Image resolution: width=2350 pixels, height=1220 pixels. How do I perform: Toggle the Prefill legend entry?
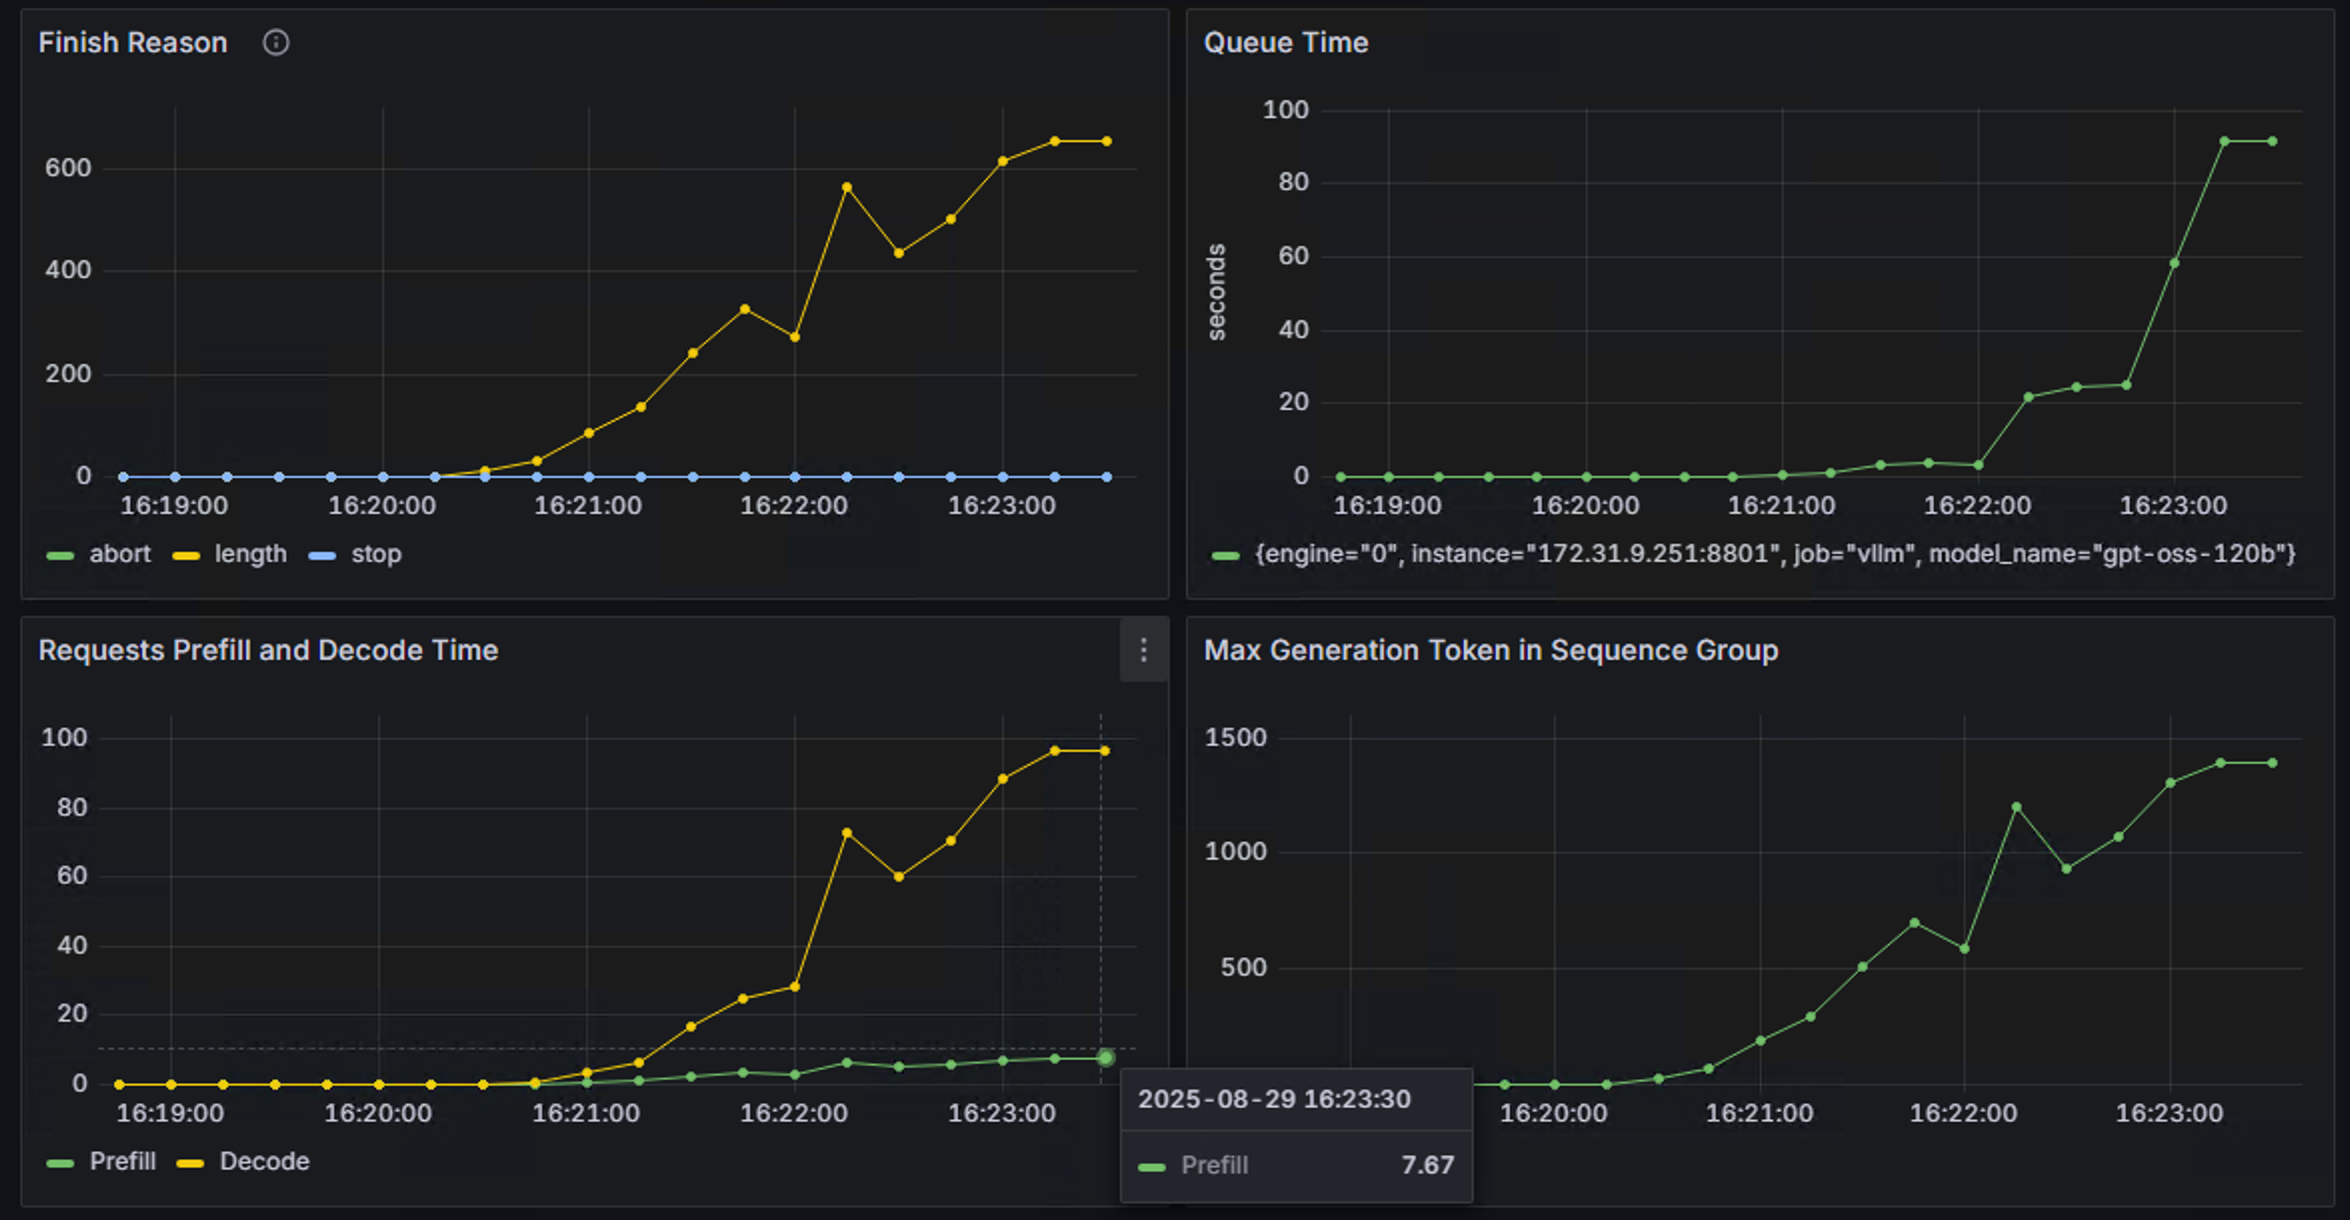[122, 1162]
